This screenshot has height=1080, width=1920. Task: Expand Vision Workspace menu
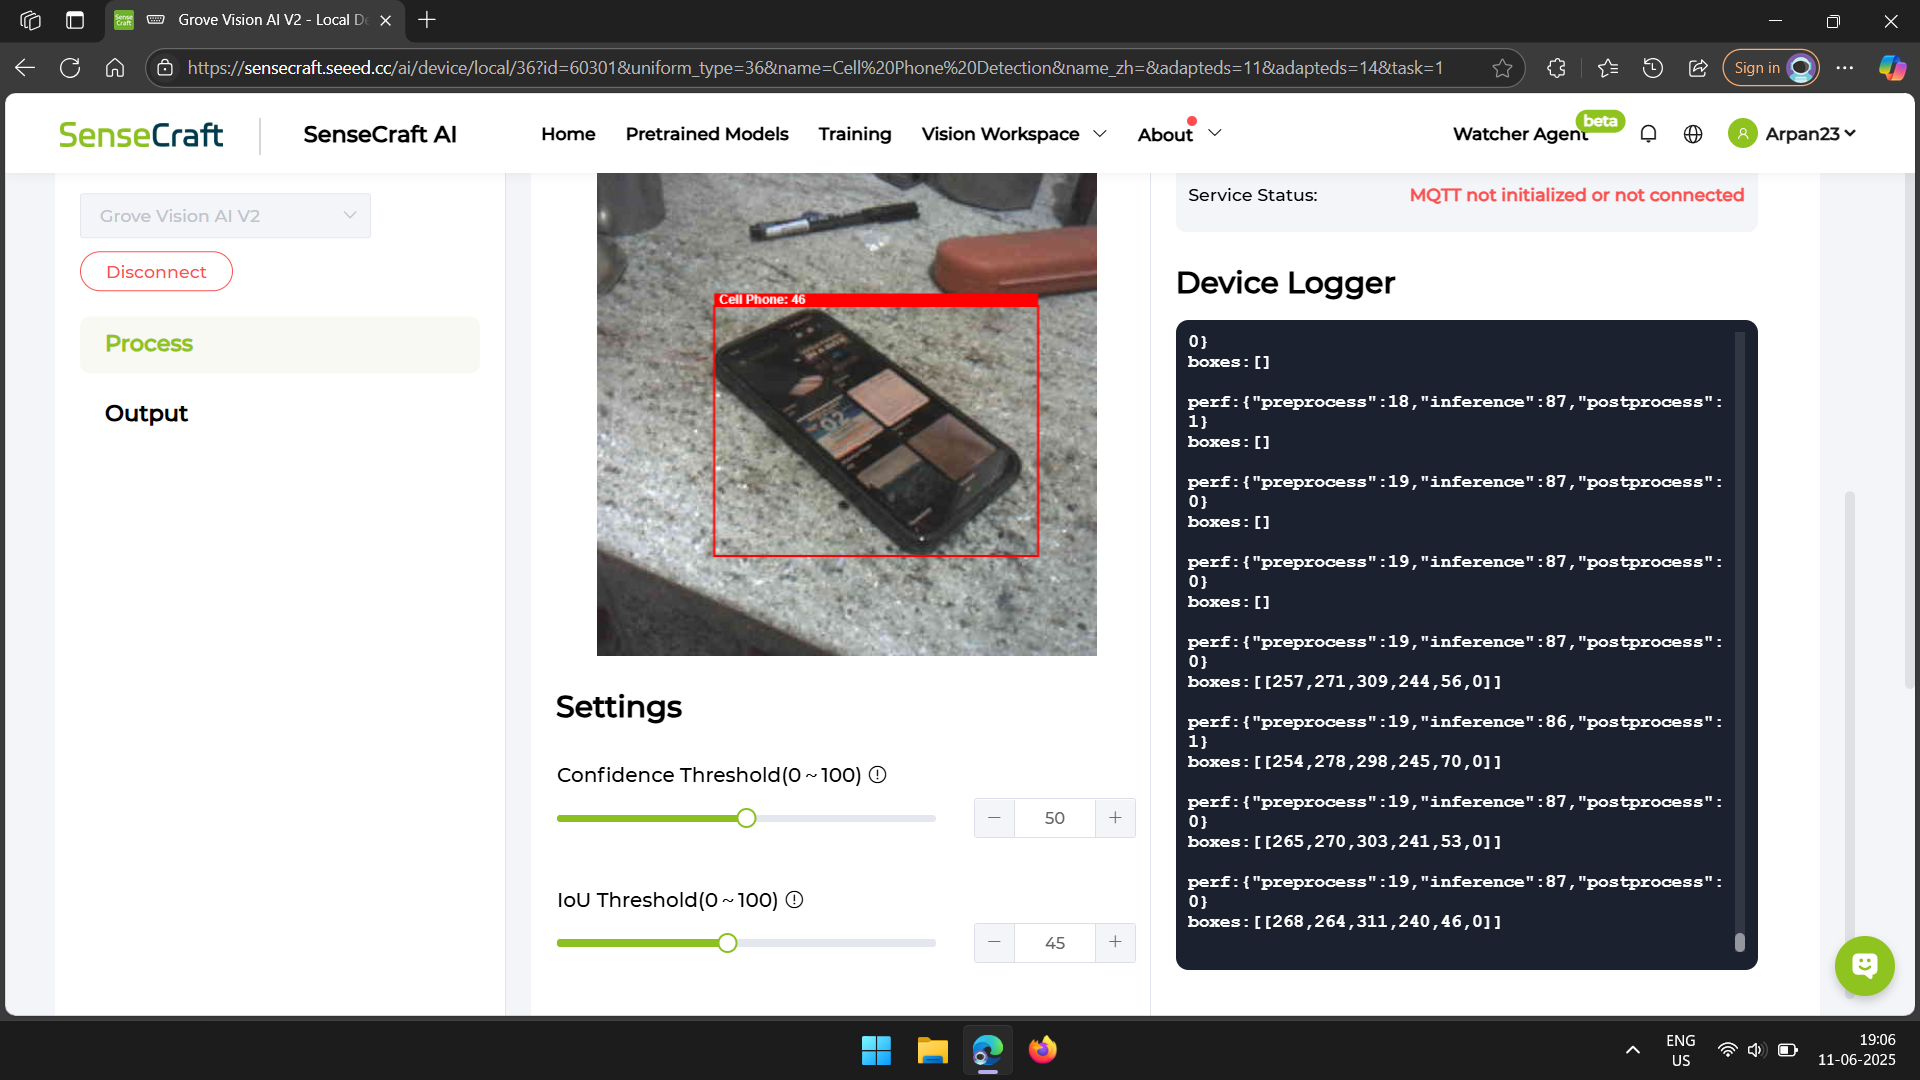(x=1014, y=134)
